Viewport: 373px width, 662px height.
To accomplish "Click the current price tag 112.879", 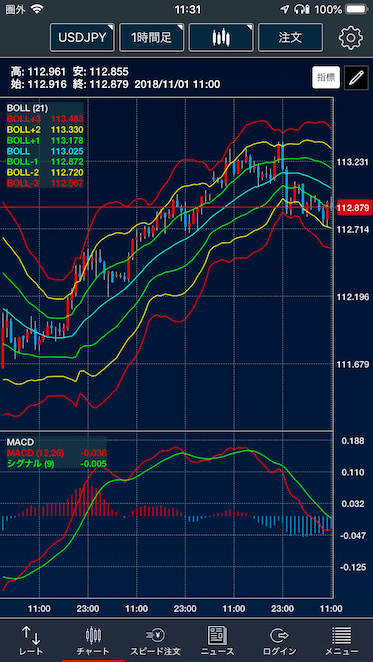I will point(354,207).
